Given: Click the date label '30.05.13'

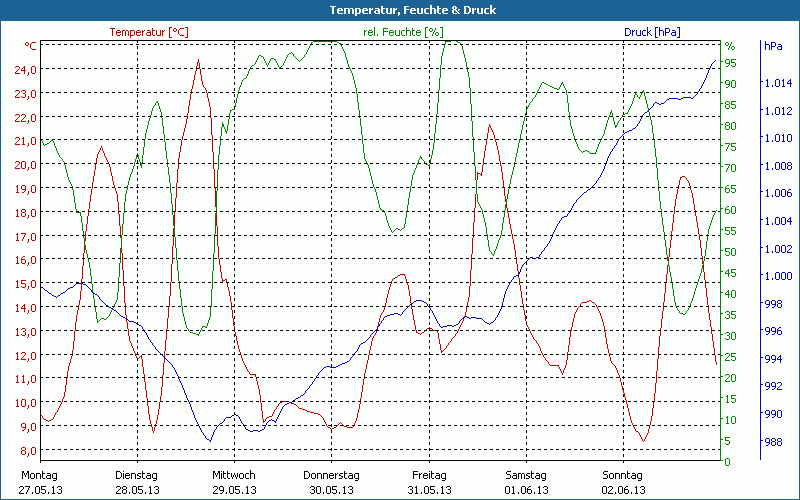Looking at the screenshot, I should (331, 490).
